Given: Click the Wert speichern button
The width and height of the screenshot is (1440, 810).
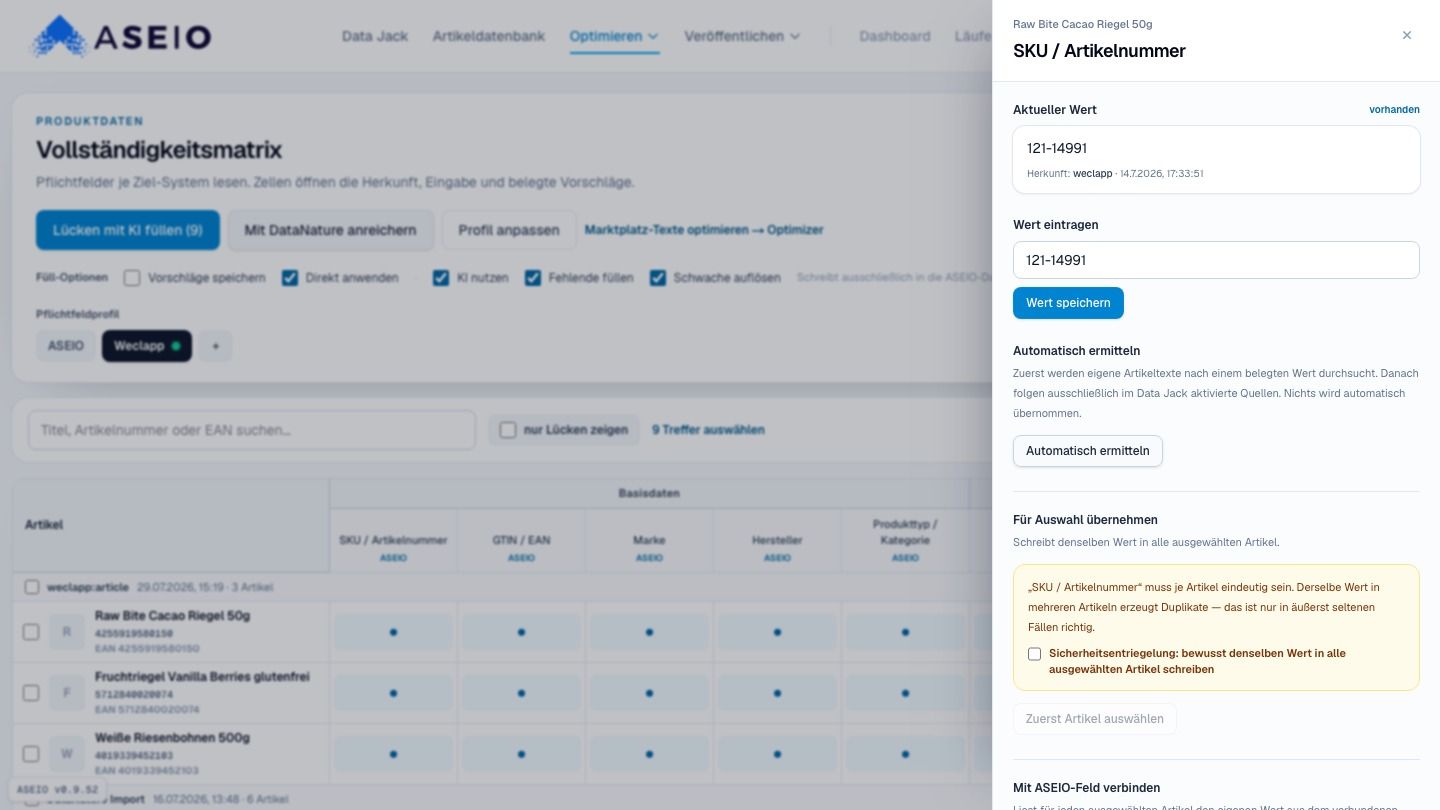Looking at the screenshot, I should [1068, 303].
